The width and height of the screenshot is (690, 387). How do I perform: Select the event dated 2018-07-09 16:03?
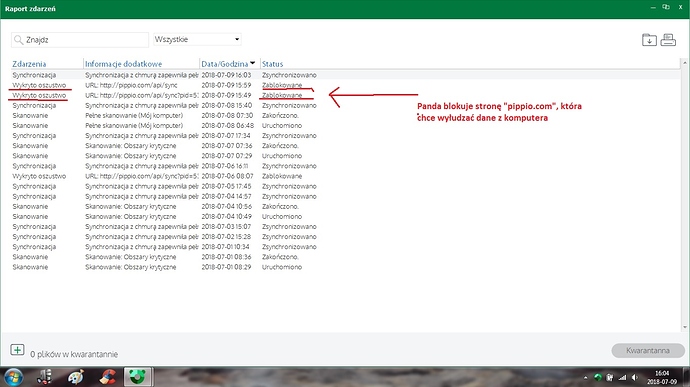pos(345,75)
